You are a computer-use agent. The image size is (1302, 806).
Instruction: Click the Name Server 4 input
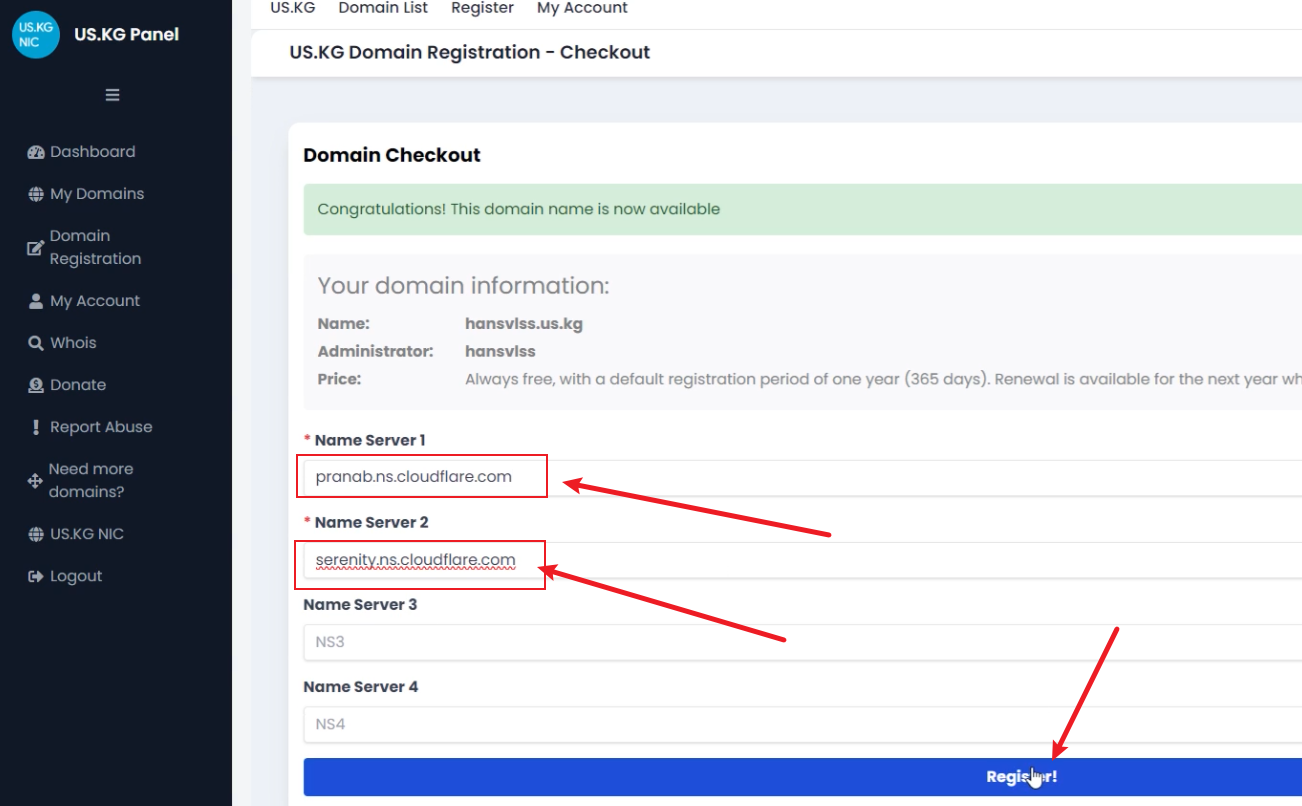click(800, 724)
